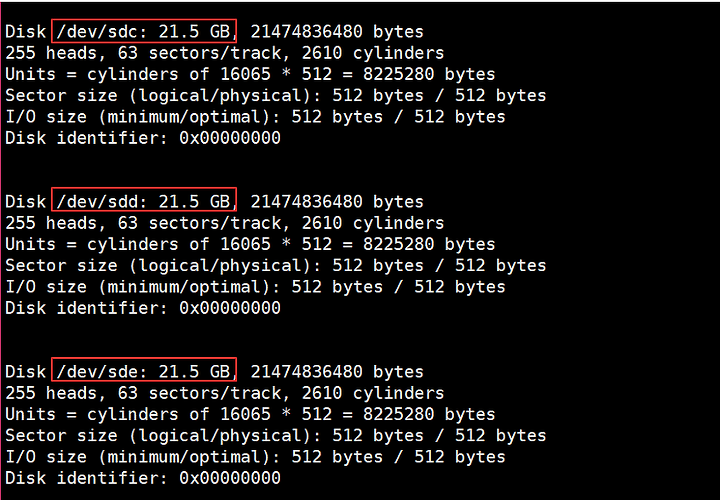This screenshot has width=720, height=500.
Task: Click the highlighted /dev/sdc: 21.5 GB text
Action: 144,31
